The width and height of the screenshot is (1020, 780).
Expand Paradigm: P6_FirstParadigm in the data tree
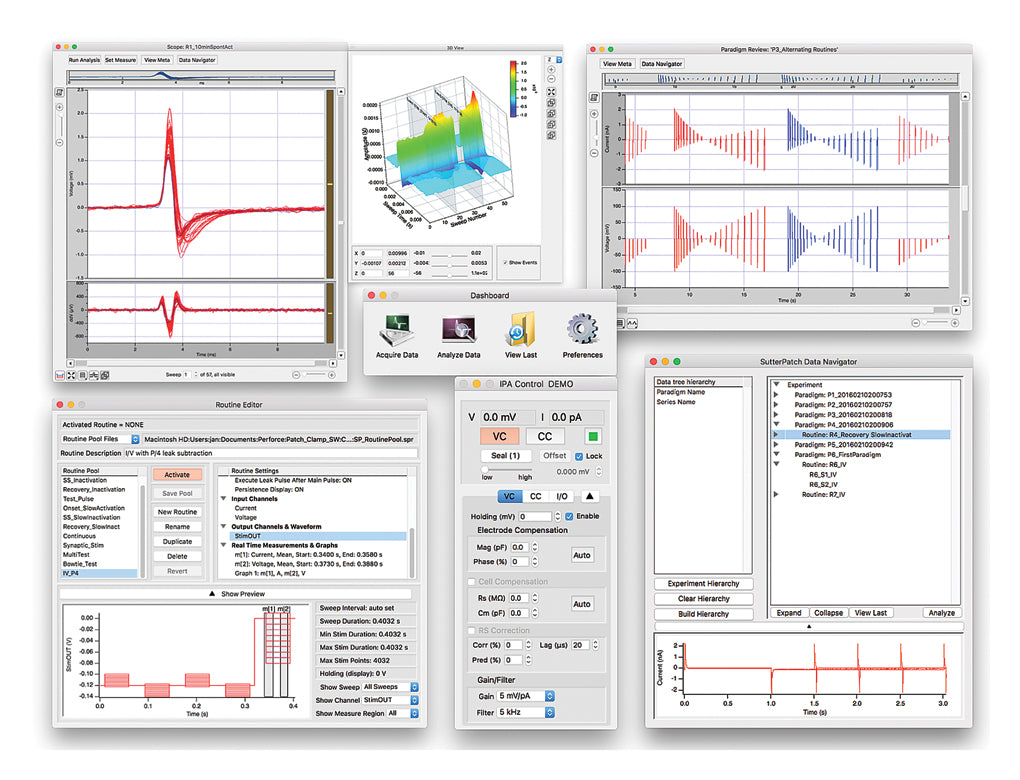pos(776,454)
